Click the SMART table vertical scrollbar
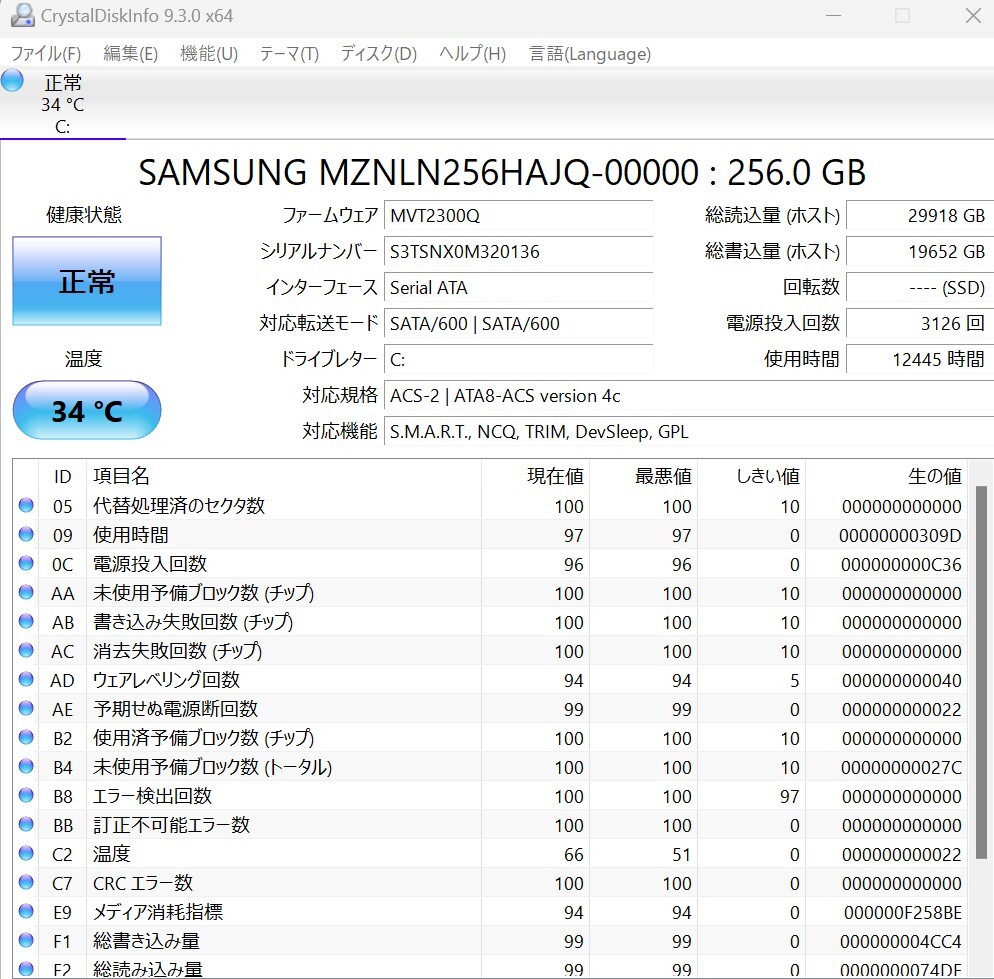 (x=981, y=672)
